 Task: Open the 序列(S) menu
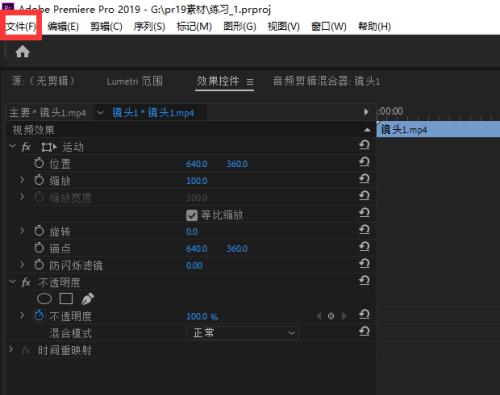pos(149,26)
